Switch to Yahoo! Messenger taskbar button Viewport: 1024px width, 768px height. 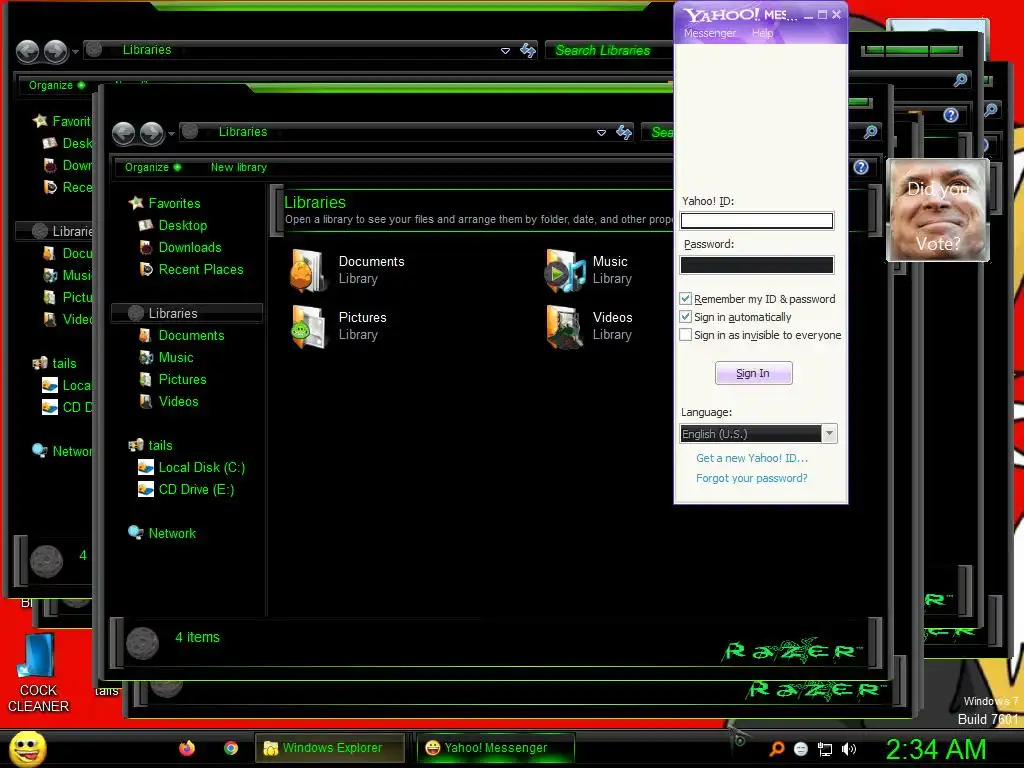coord(495,748)
